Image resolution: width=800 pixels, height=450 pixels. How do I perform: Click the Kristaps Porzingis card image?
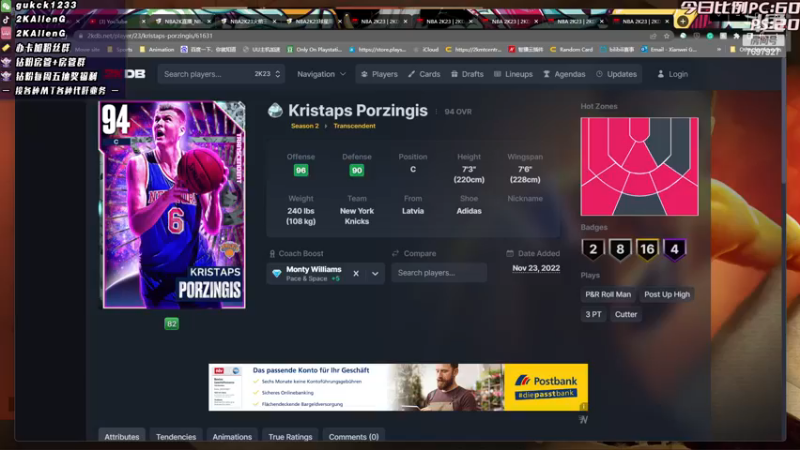[x=174, y=205]
